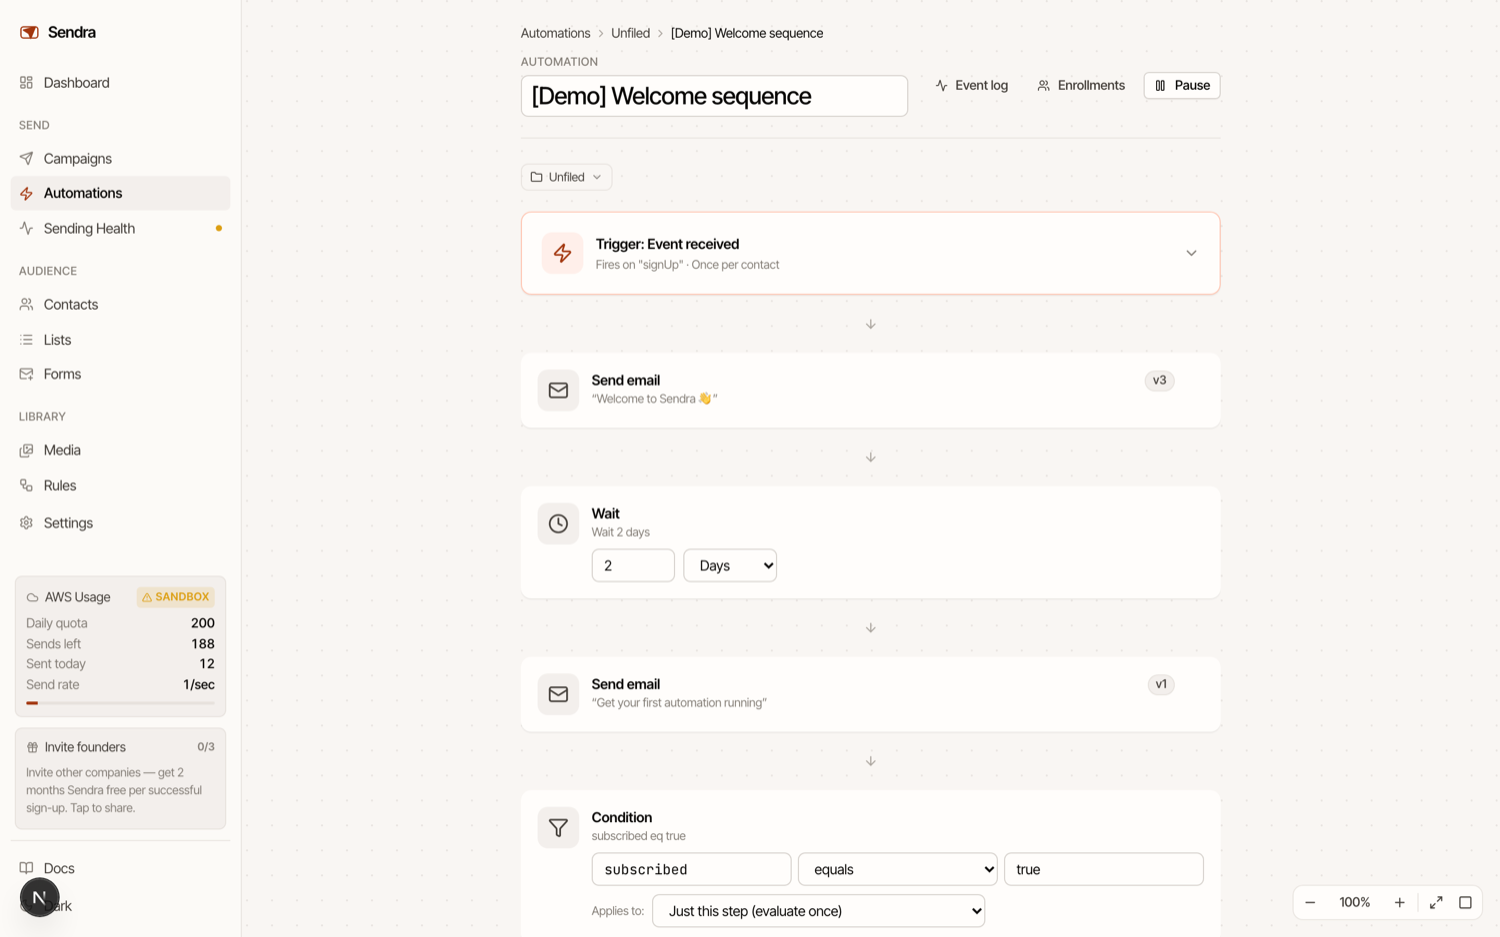Click Unfiled breadcrumb link

point(630,33)
